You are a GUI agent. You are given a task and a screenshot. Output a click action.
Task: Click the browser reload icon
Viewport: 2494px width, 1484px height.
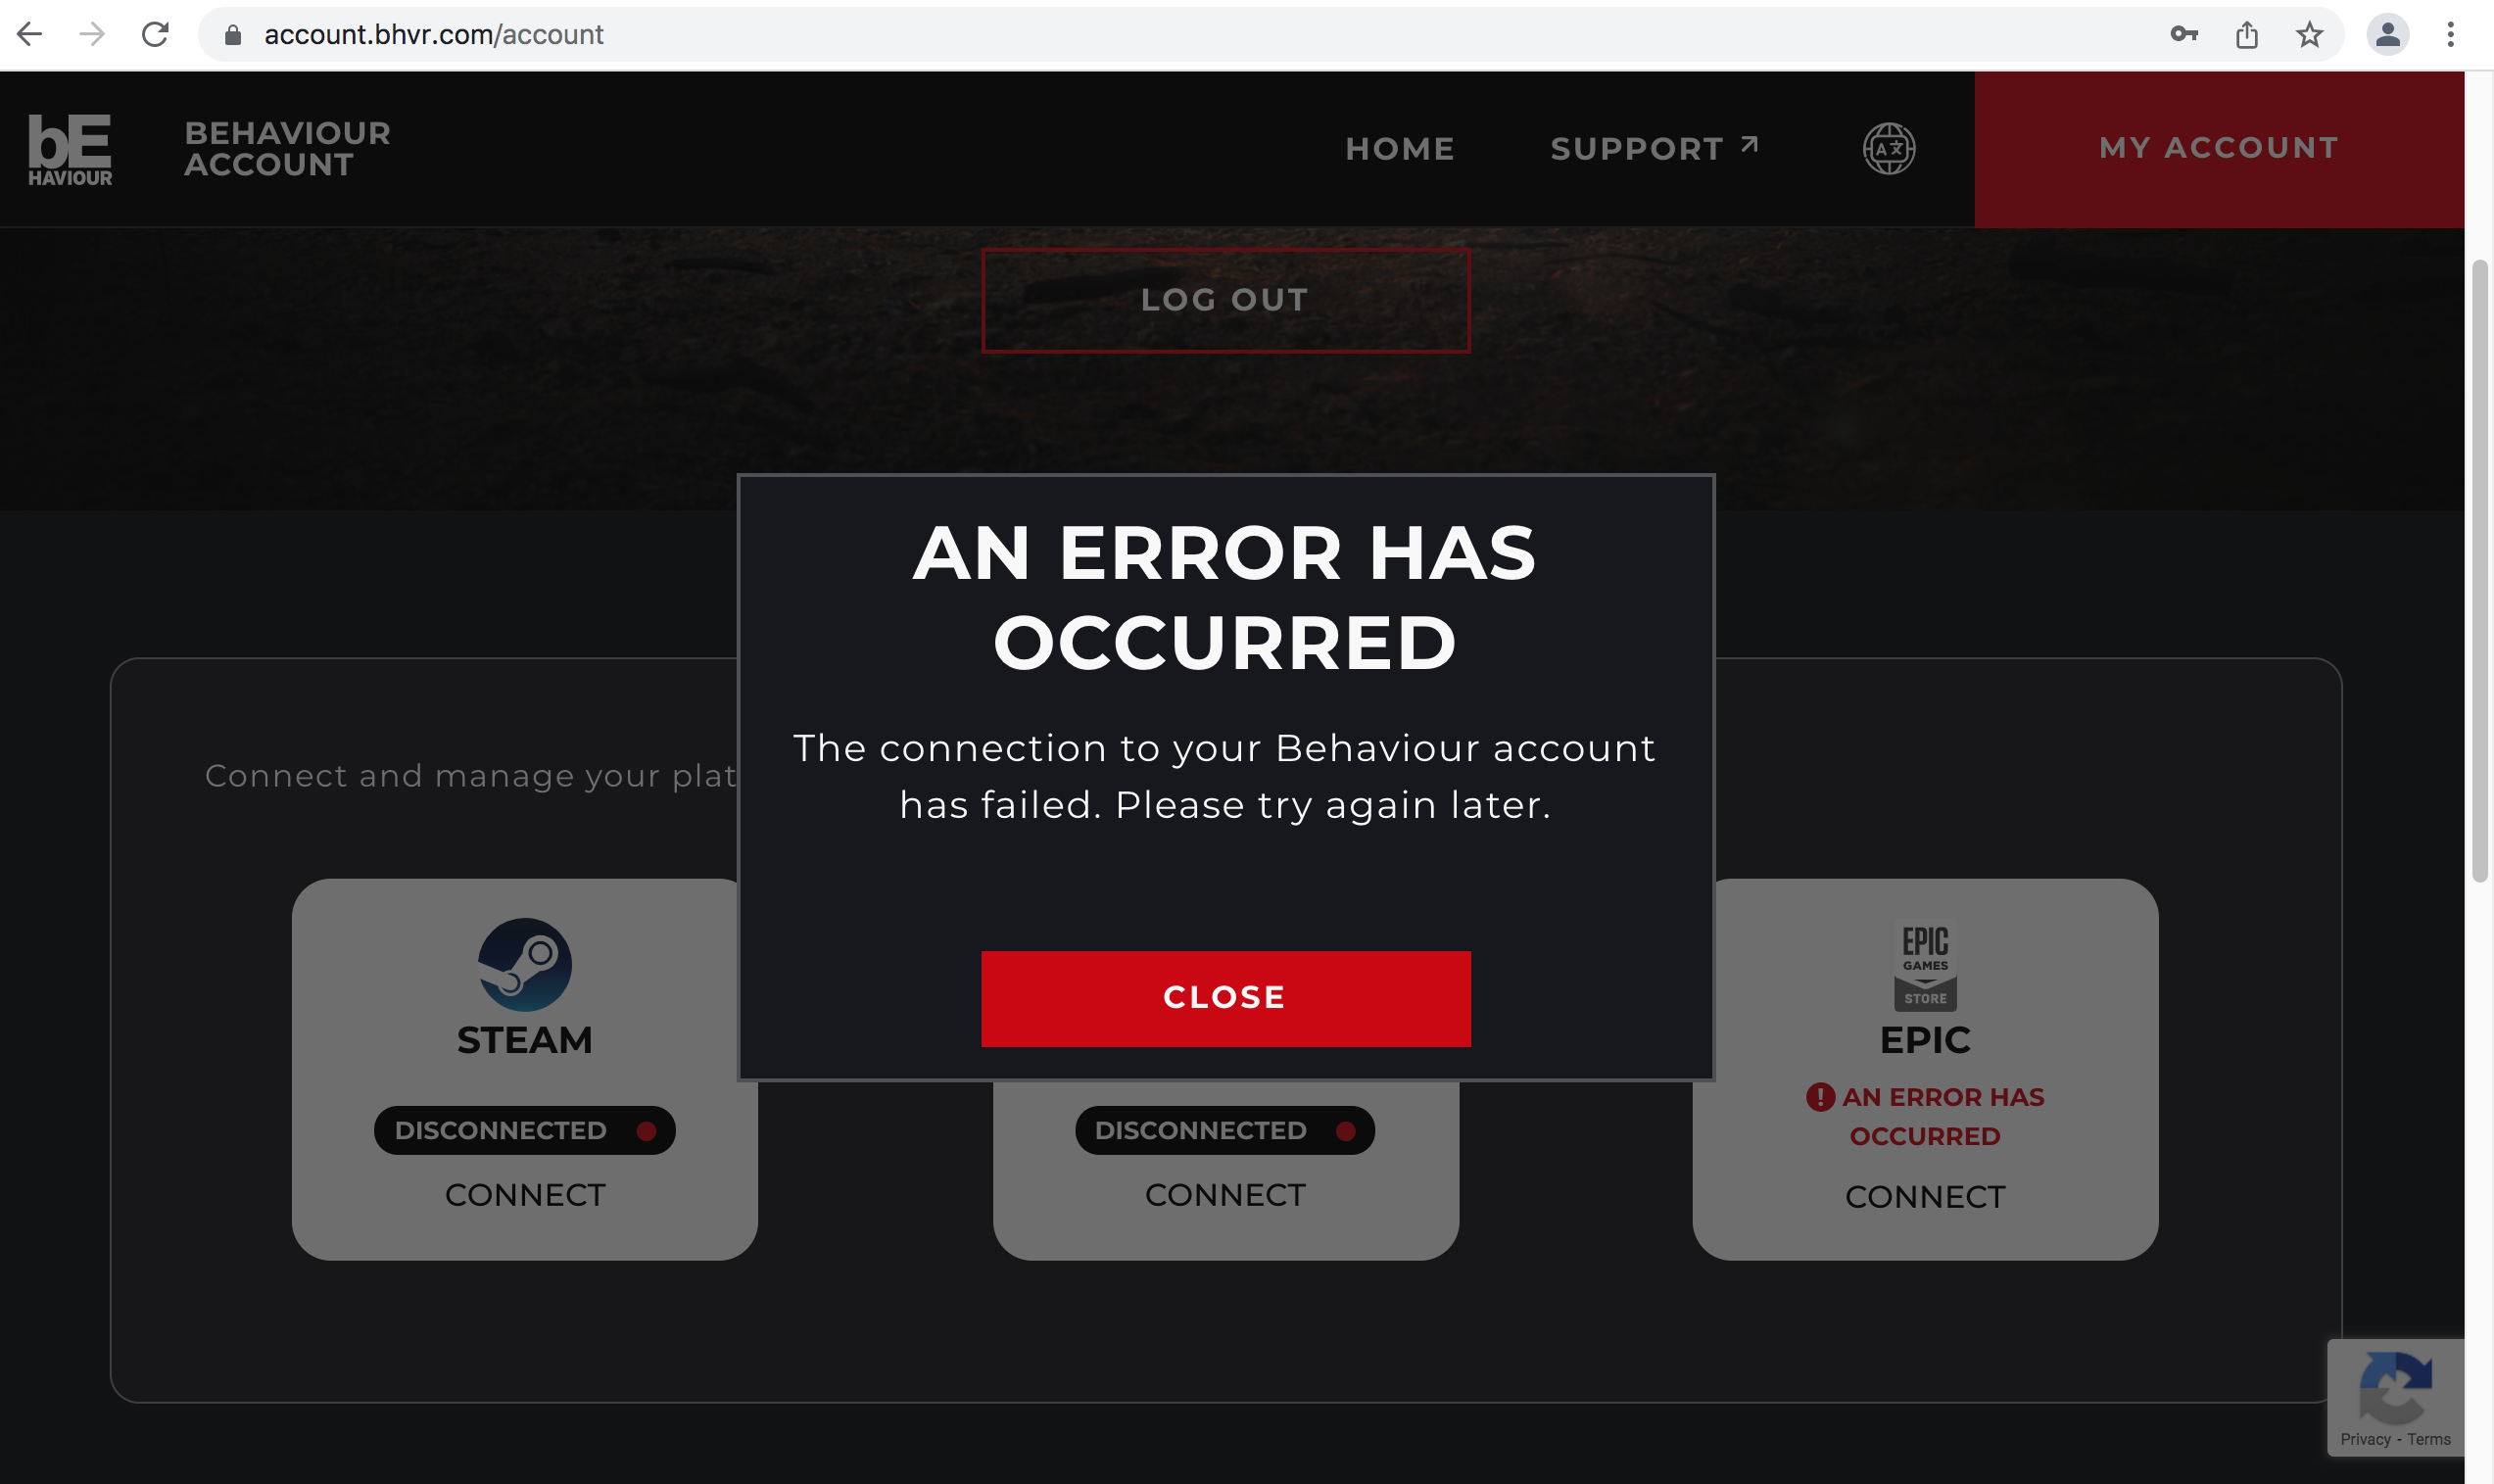pyautogui.click(x=155, y=35)
